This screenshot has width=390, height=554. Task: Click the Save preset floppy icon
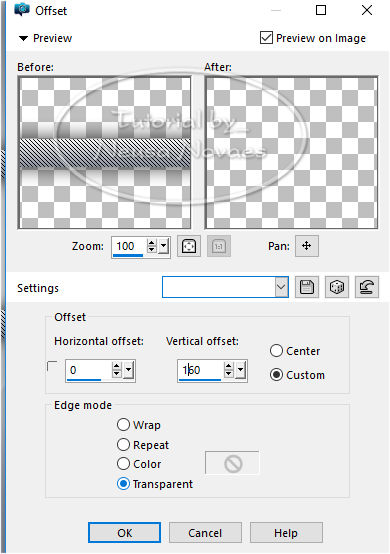click(x=307, y=287)
